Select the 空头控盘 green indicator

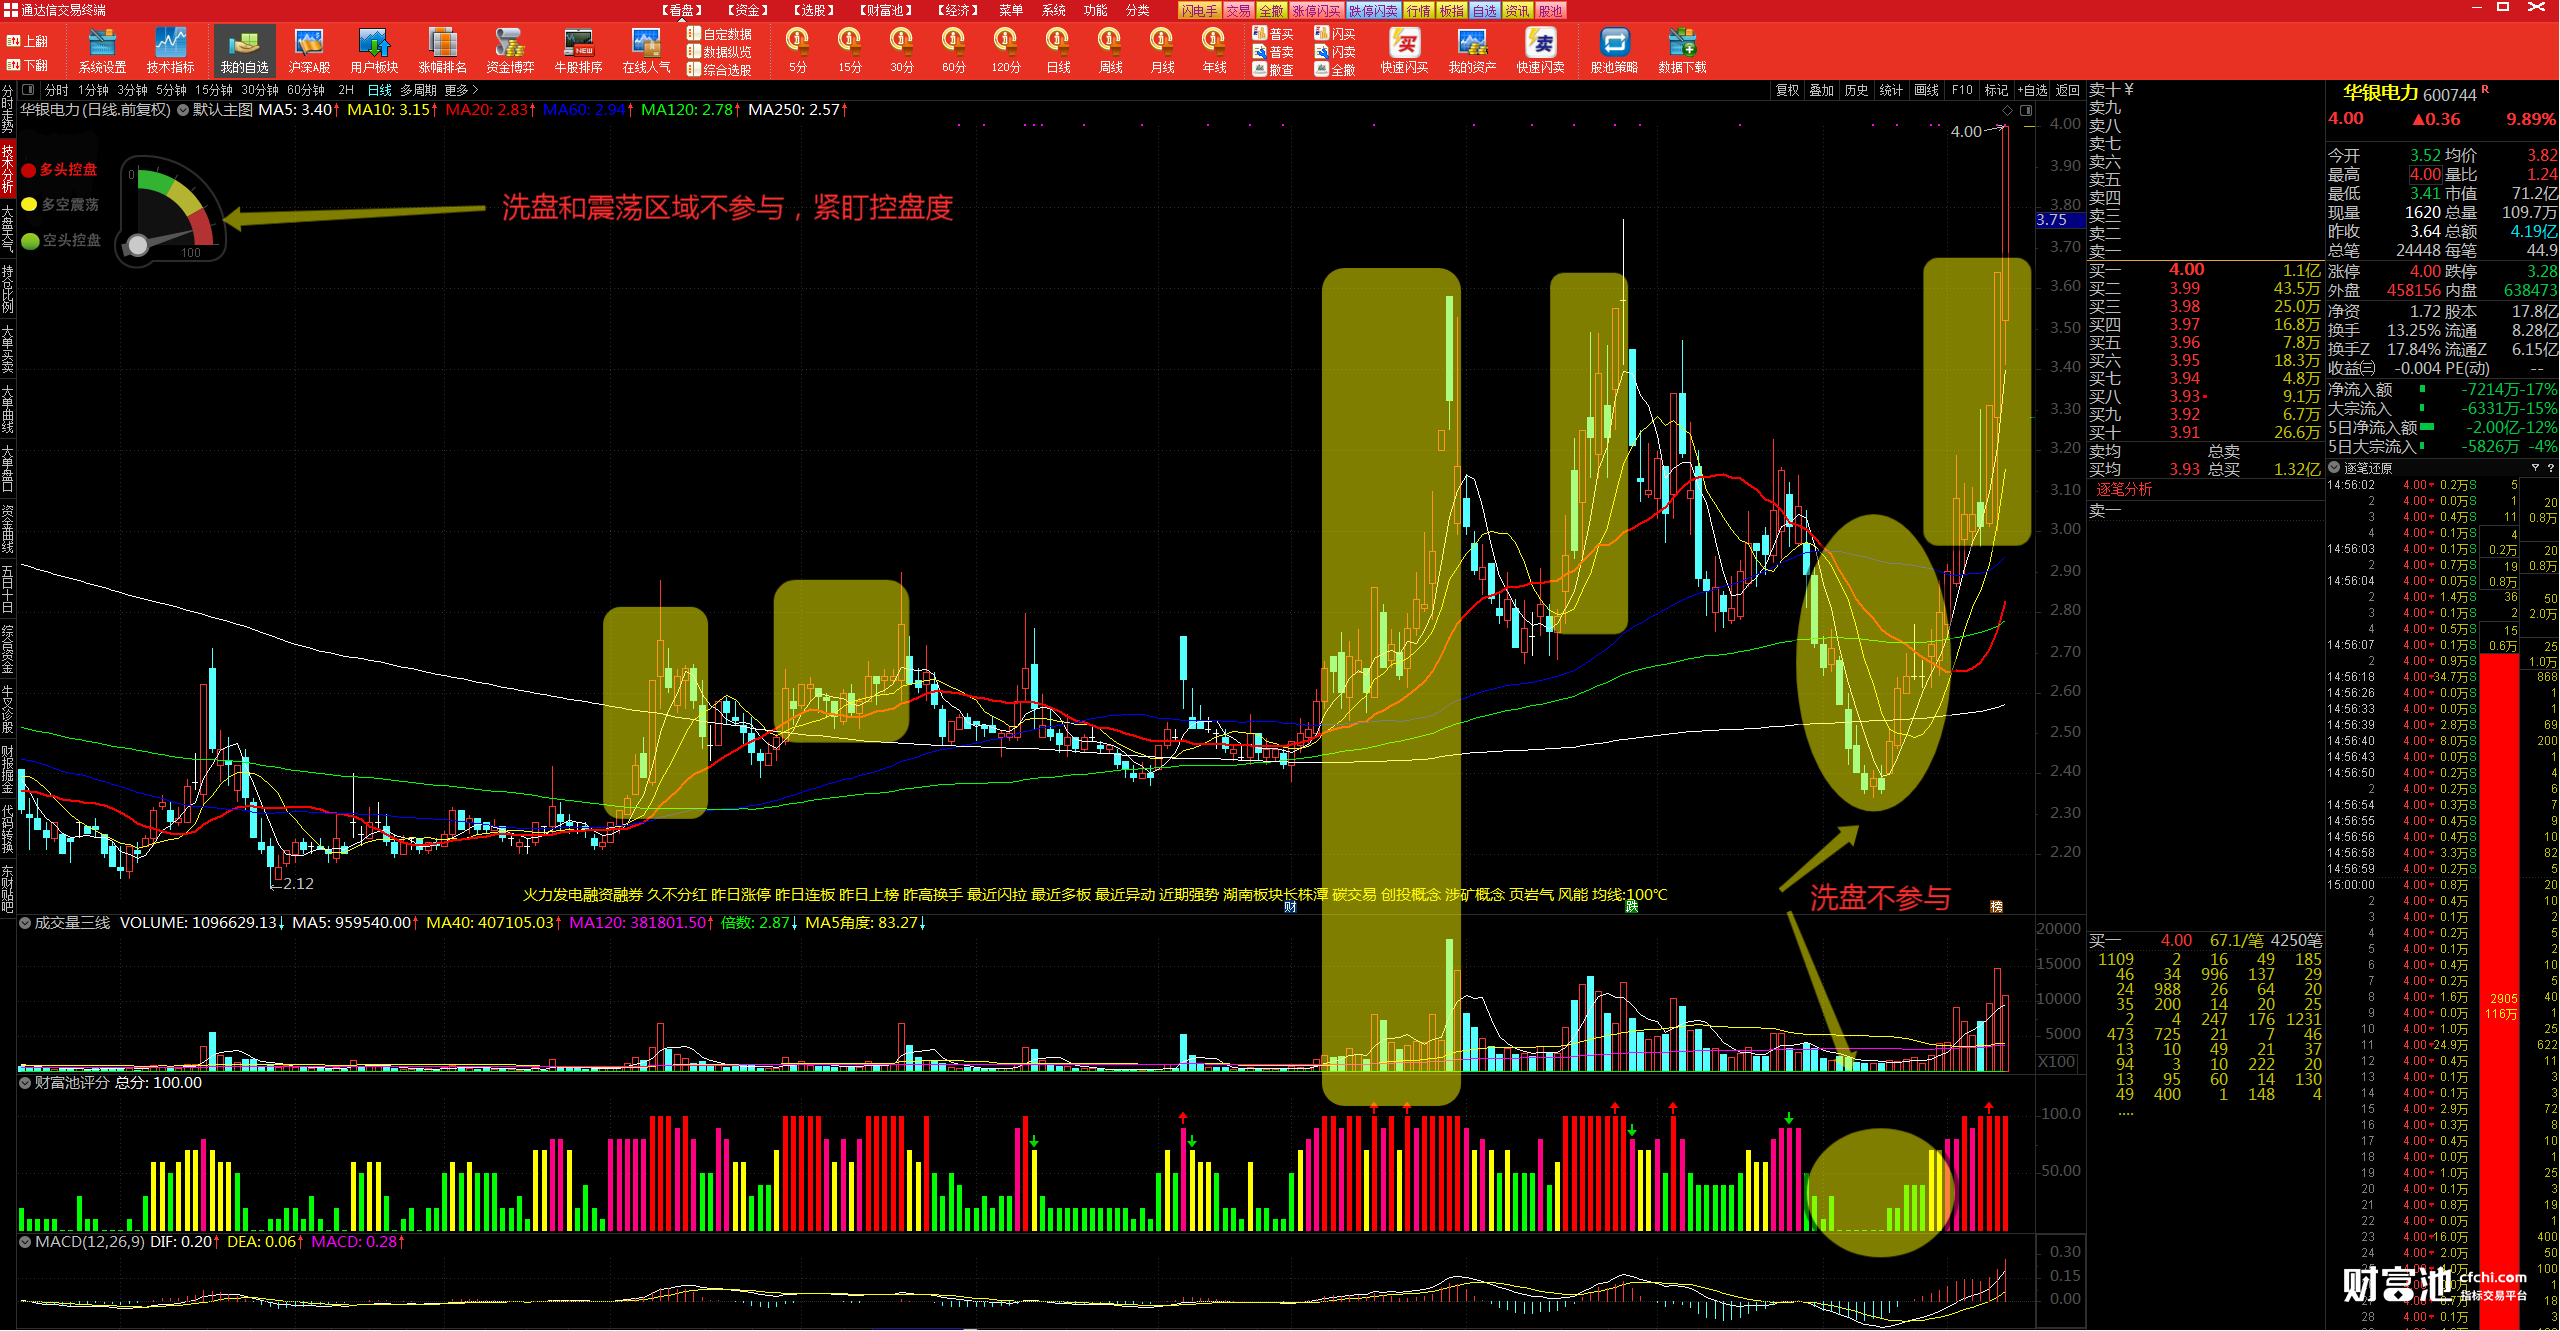point(60,241)
